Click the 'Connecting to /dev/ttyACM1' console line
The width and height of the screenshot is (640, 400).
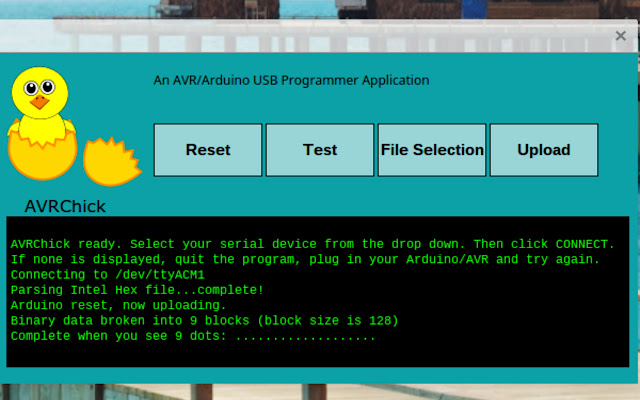(108, 275)
